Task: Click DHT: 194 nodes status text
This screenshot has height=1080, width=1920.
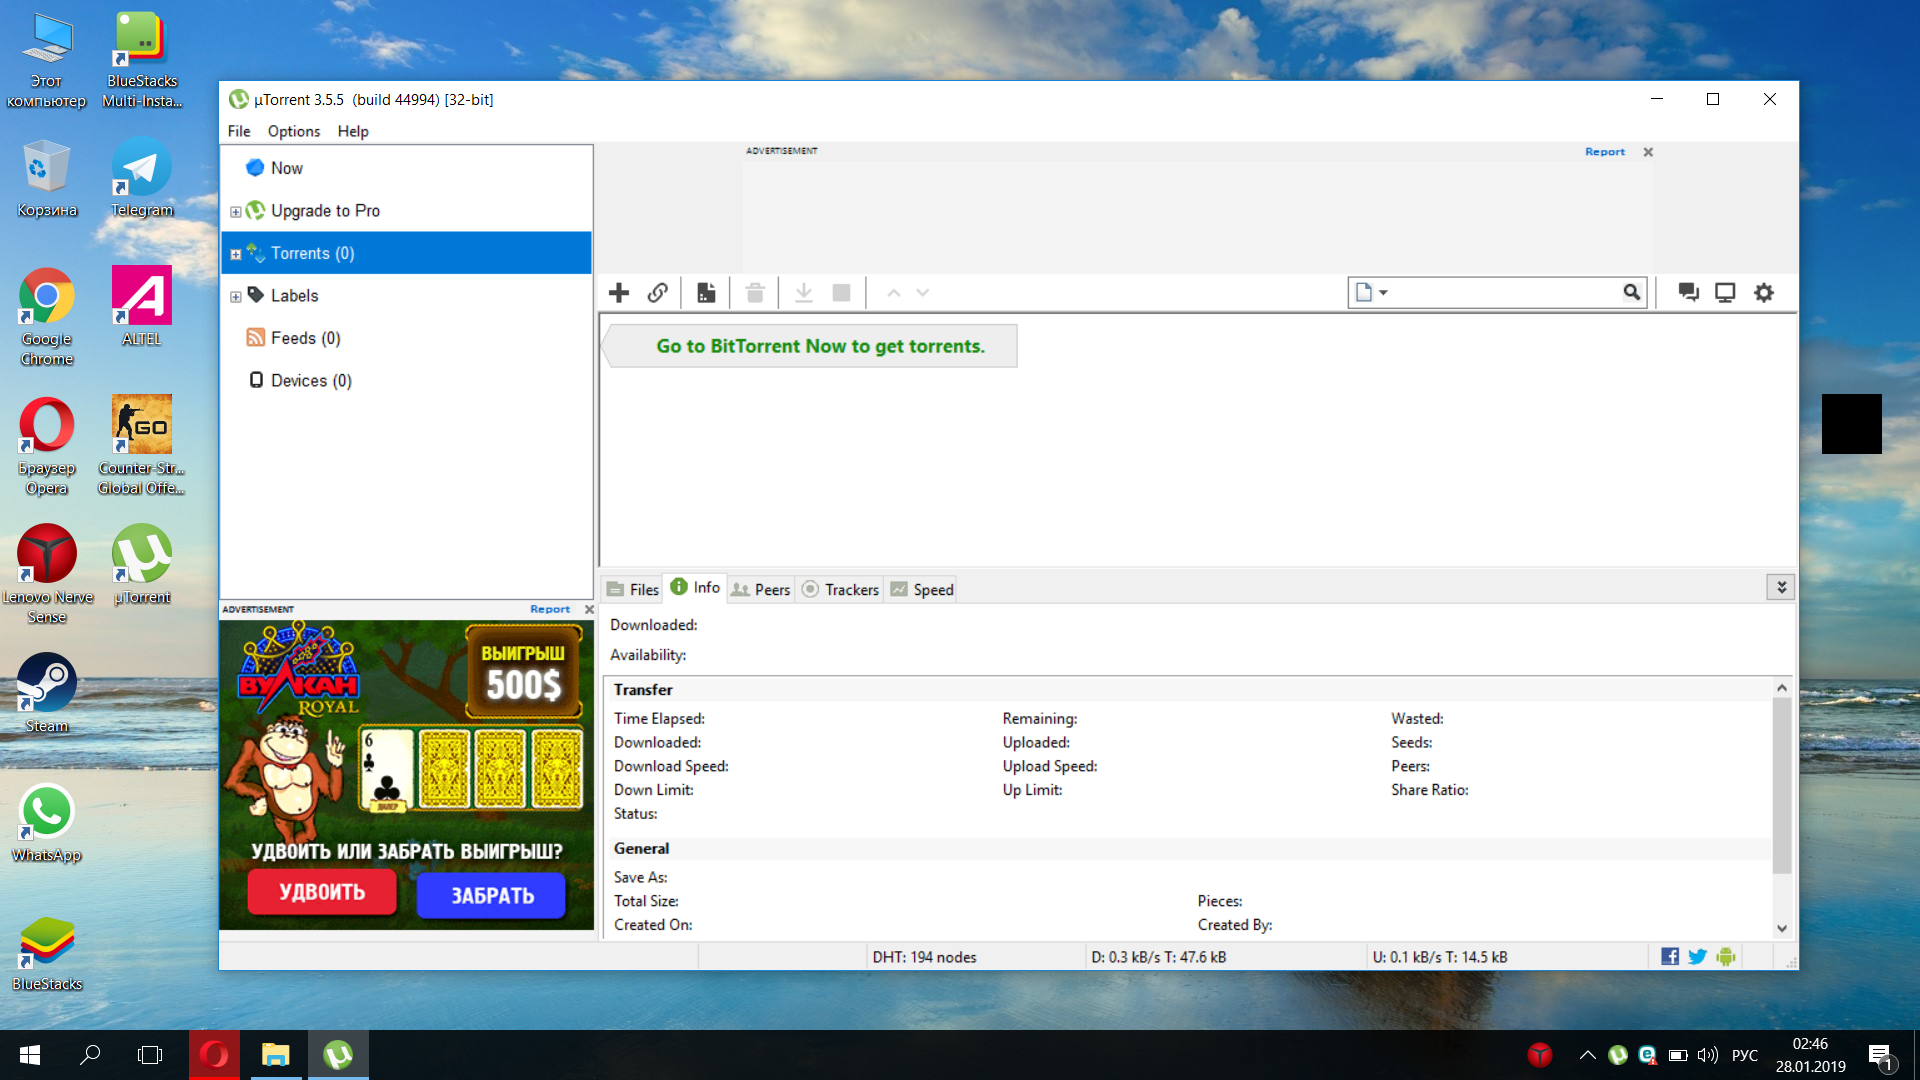Action: [x=924, y=957]
